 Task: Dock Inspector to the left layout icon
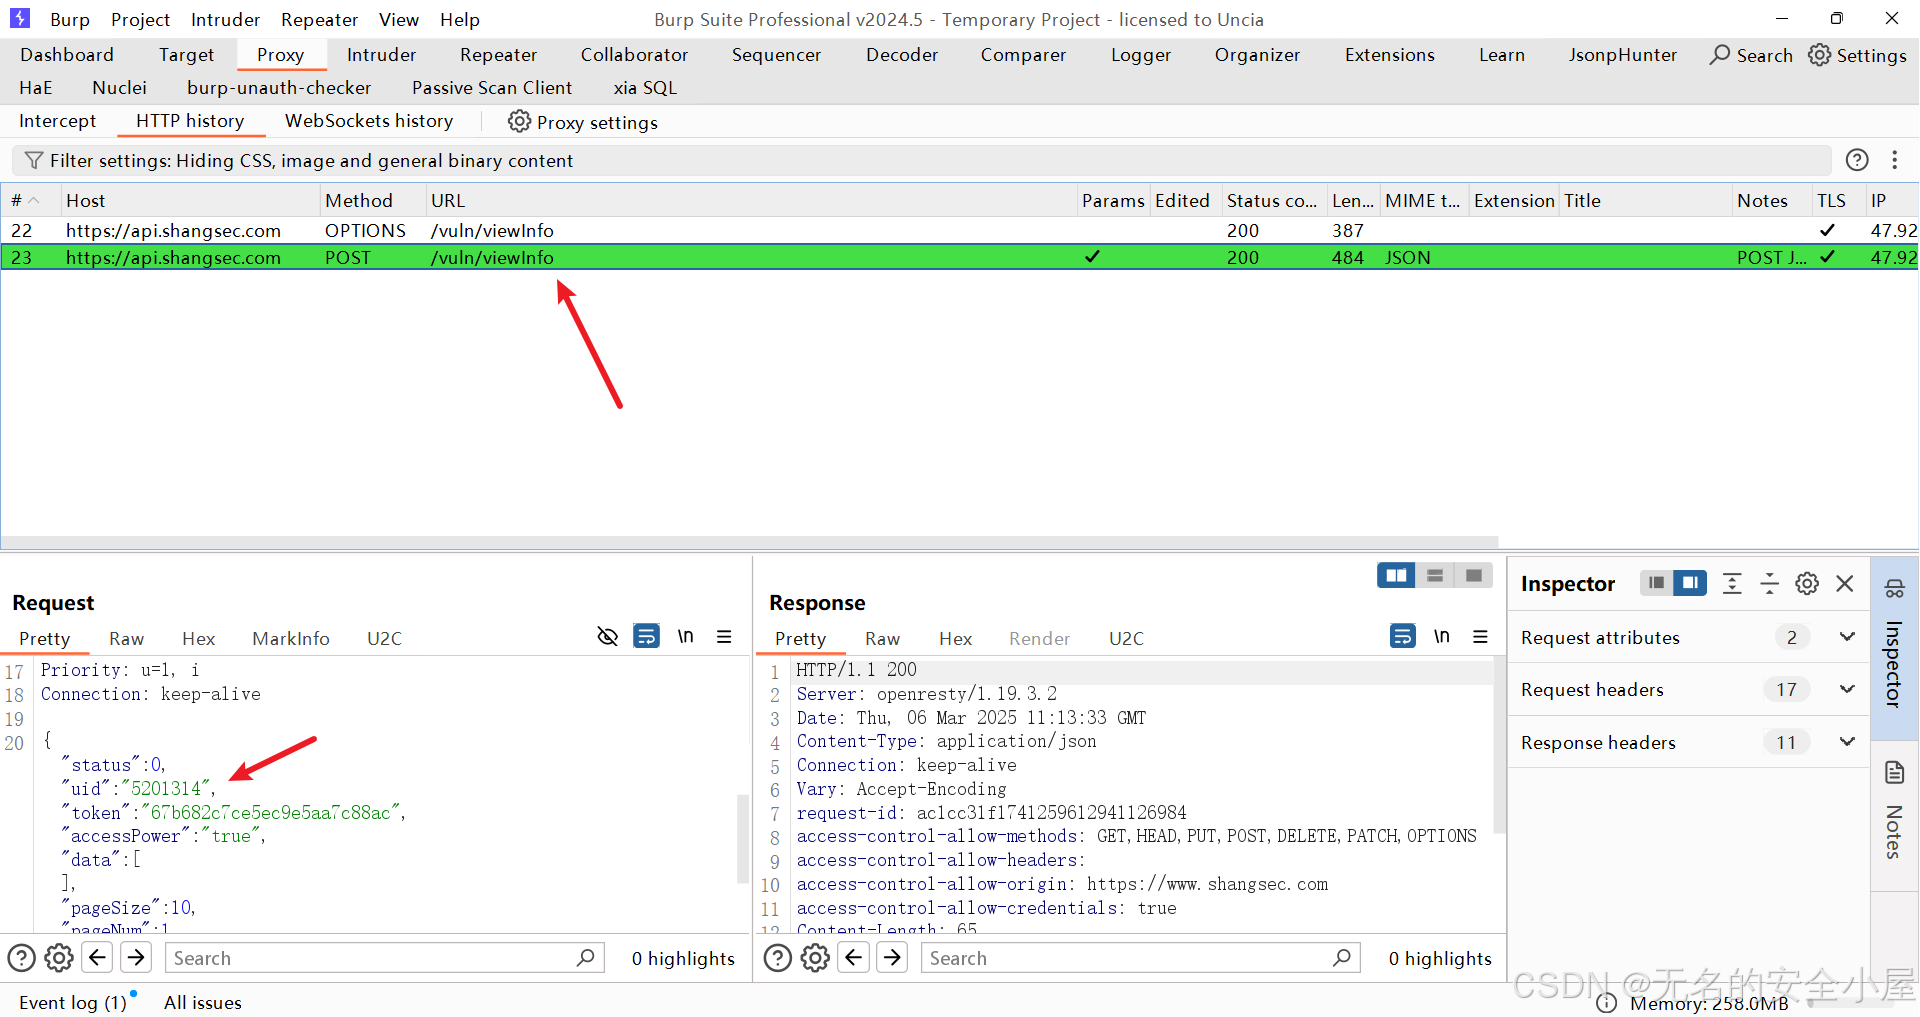pos(1656,583)
